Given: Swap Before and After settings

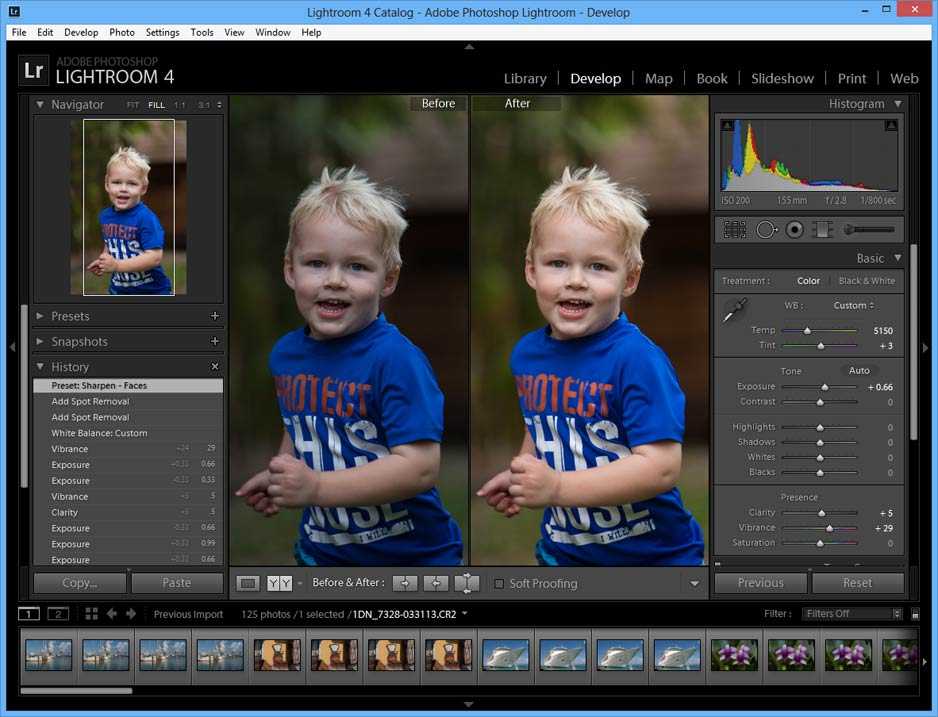Looking at the screenshot, I should pos(467,583).
